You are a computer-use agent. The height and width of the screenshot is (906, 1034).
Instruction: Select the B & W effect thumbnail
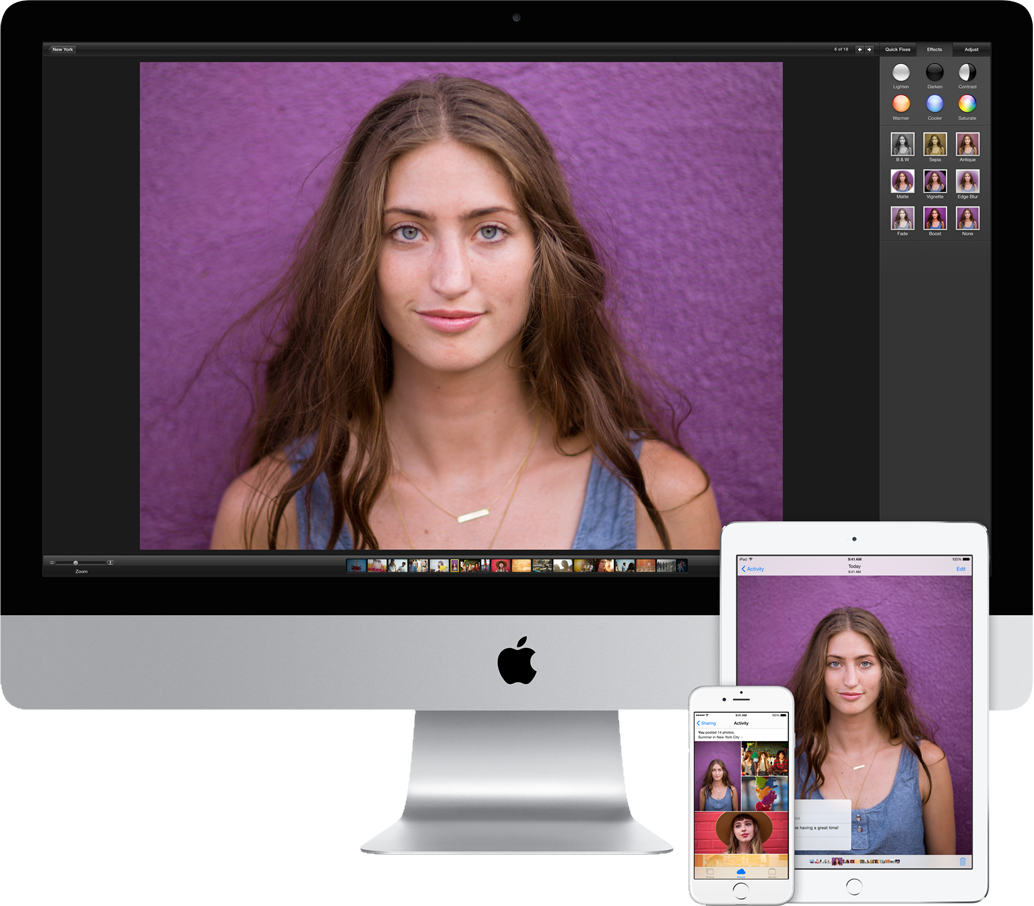[x=902, y=144]
